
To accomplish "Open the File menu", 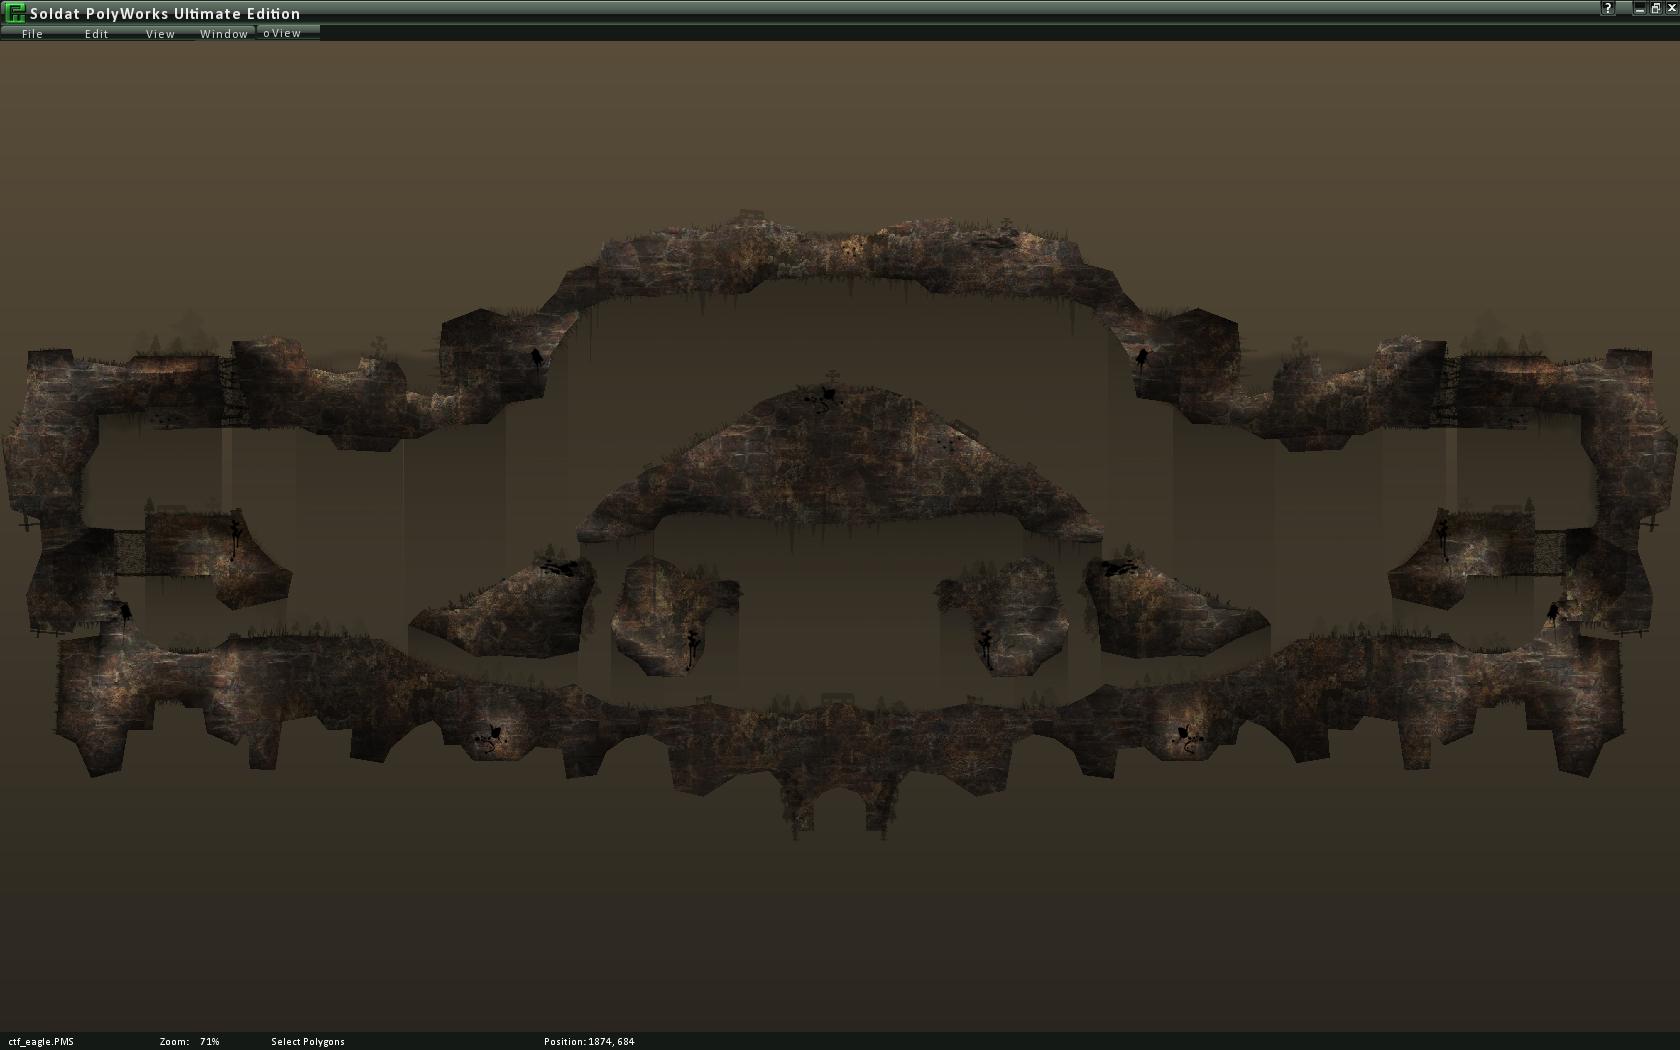I will click(32, 34).
